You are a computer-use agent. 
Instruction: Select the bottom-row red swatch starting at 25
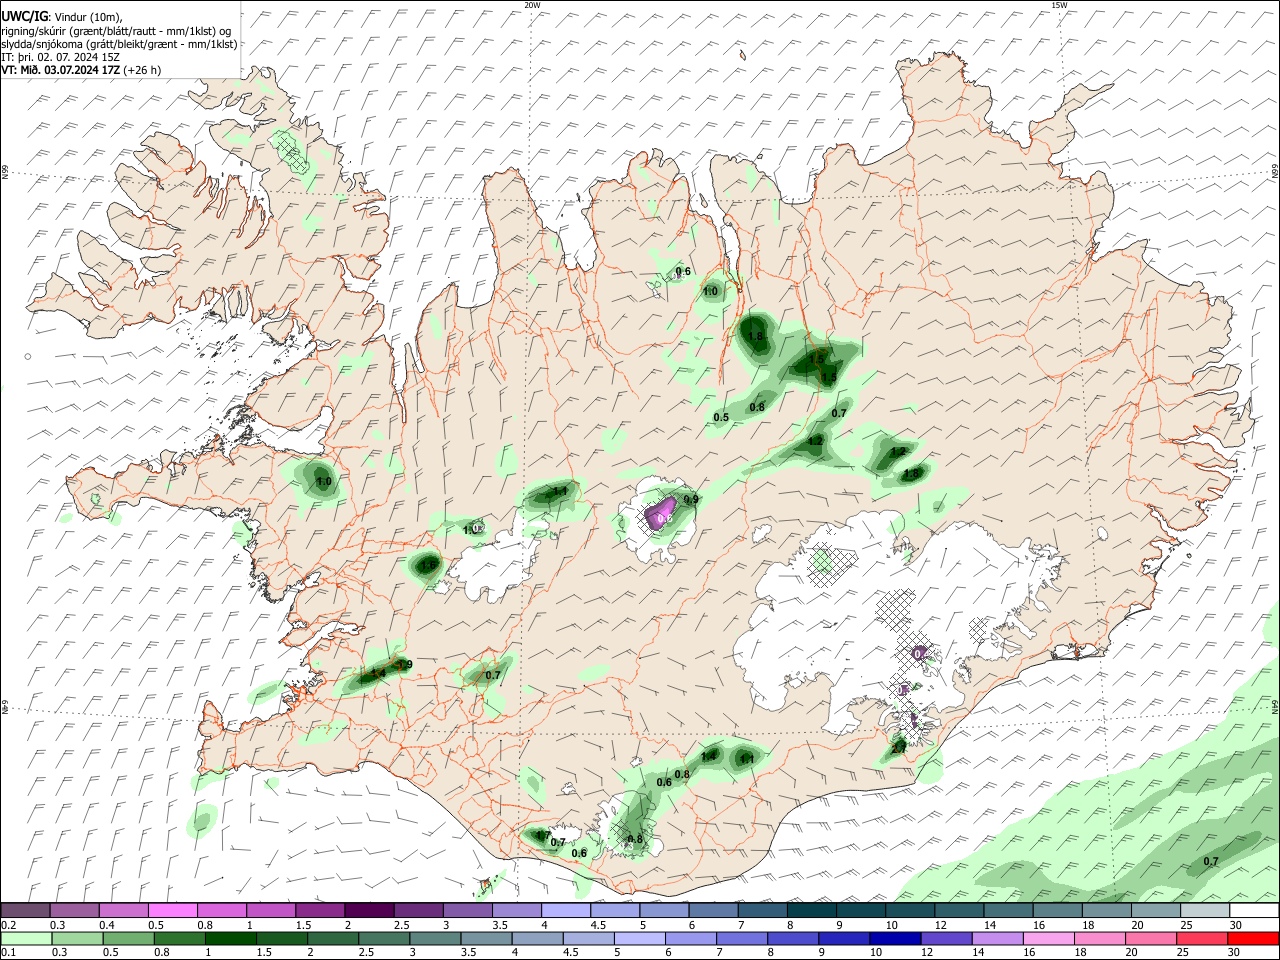click(x=1203, y=938)
